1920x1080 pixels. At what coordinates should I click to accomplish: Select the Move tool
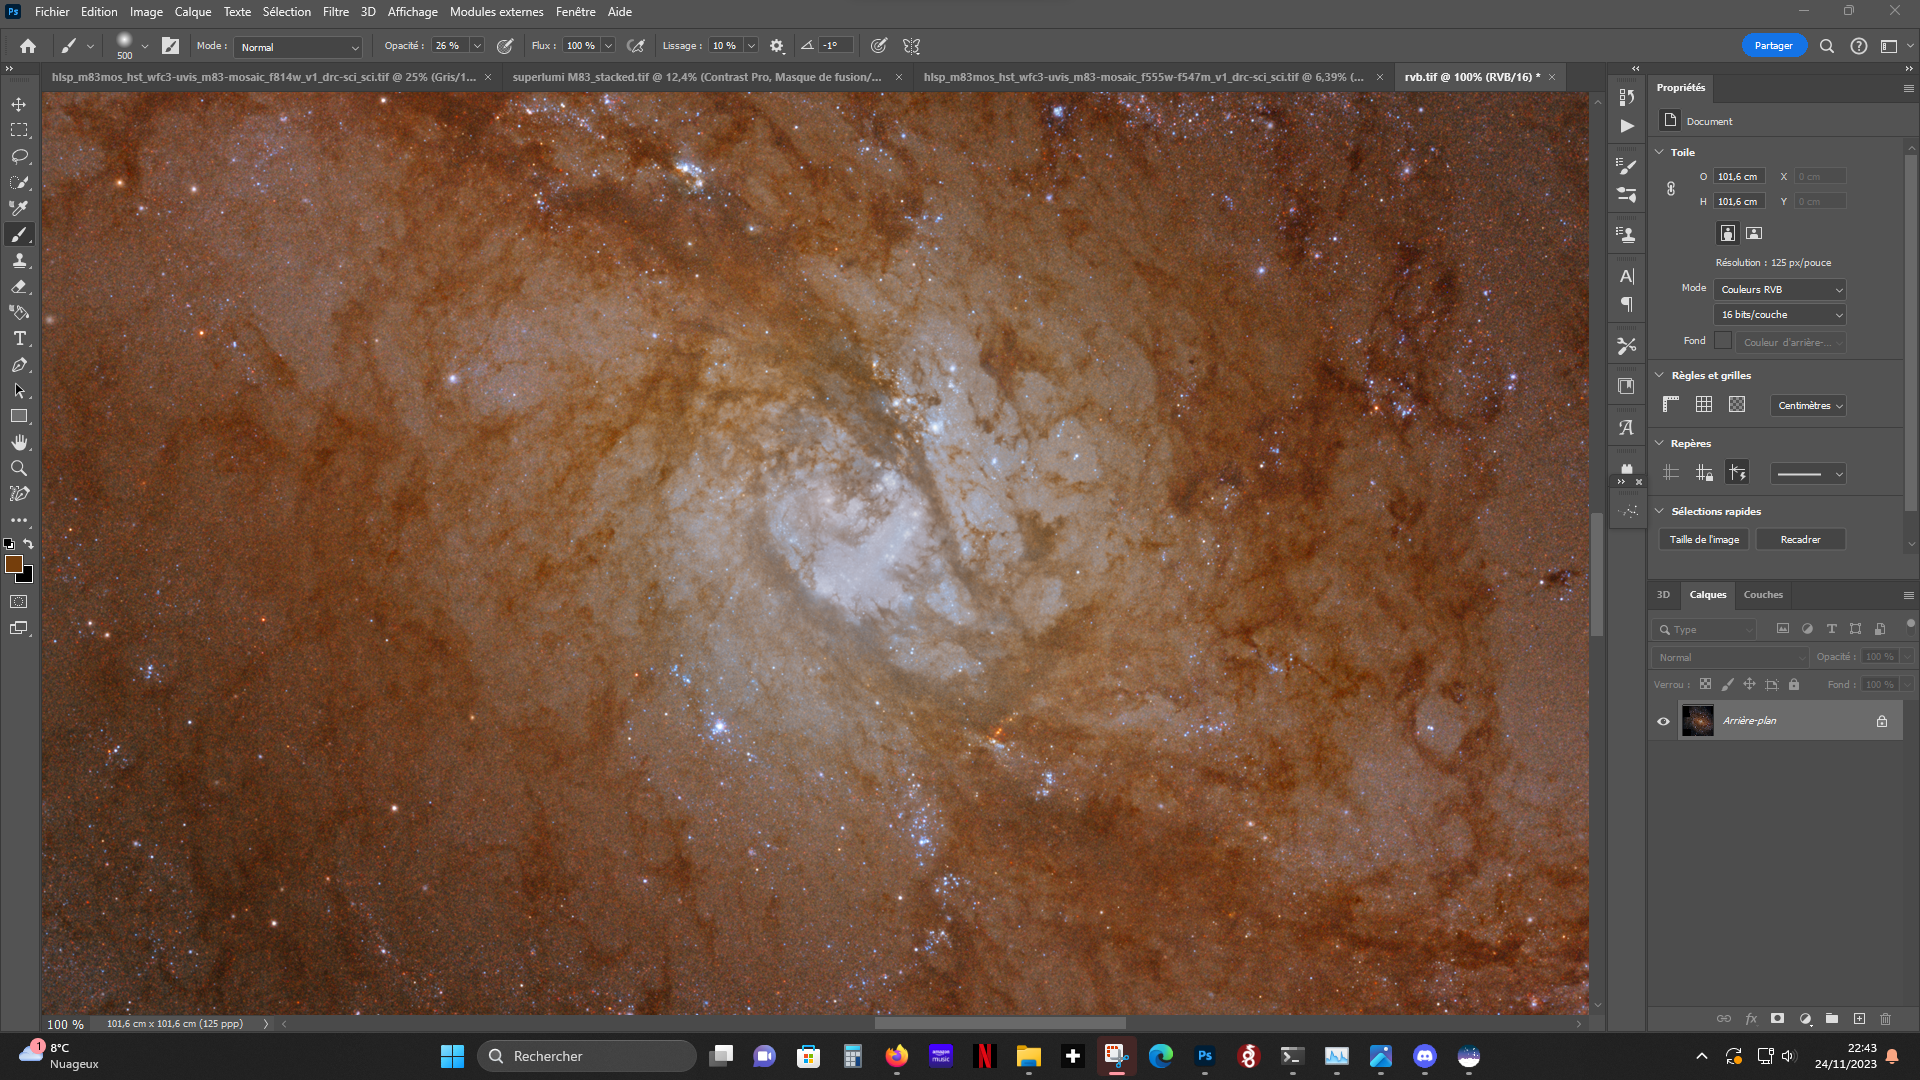19,104
